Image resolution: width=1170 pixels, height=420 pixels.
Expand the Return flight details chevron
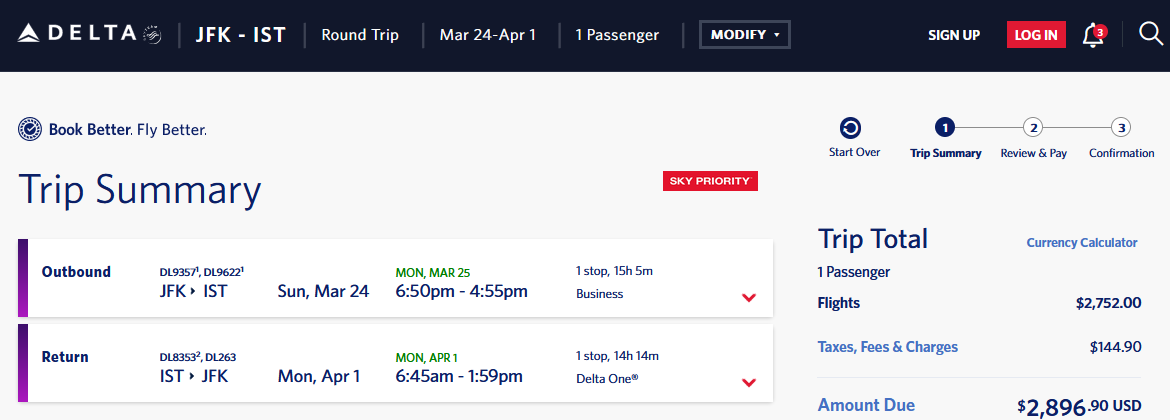tap(749, 383)
